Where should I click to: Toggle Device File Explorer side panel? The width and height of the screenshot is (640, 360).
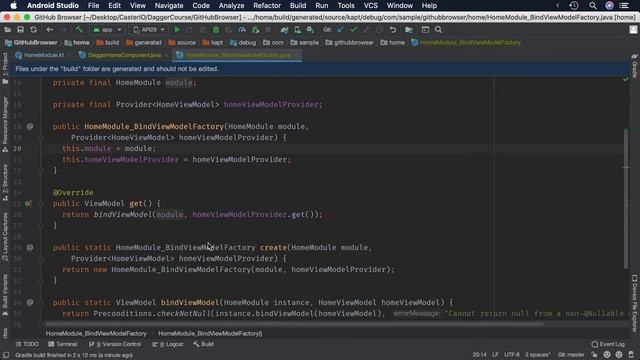pyautogui.click(x=635, y=304)
